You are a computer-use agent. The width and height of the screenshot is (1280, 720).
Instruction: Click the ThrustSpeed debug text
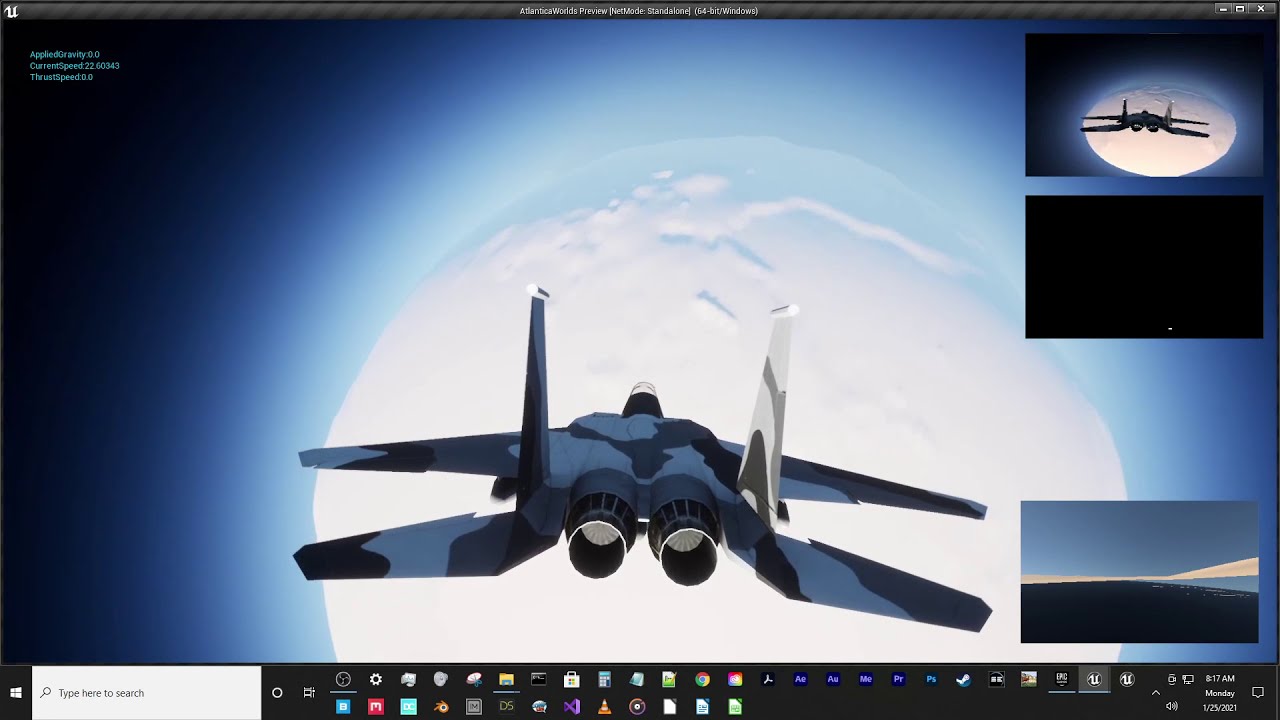(61, 77)
